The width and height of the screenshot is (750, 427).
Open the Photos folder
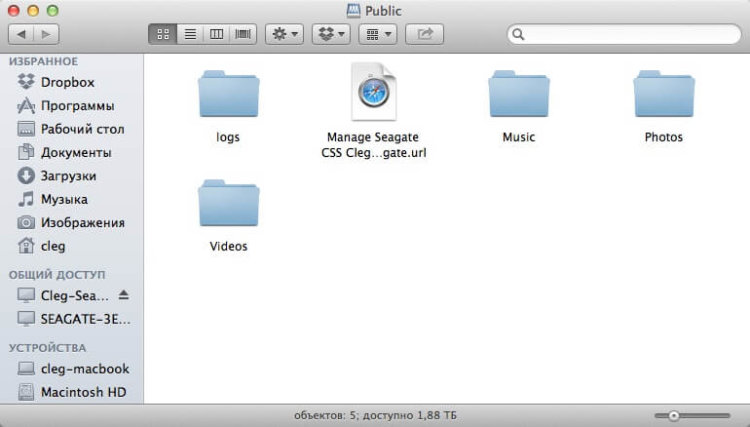663,97
